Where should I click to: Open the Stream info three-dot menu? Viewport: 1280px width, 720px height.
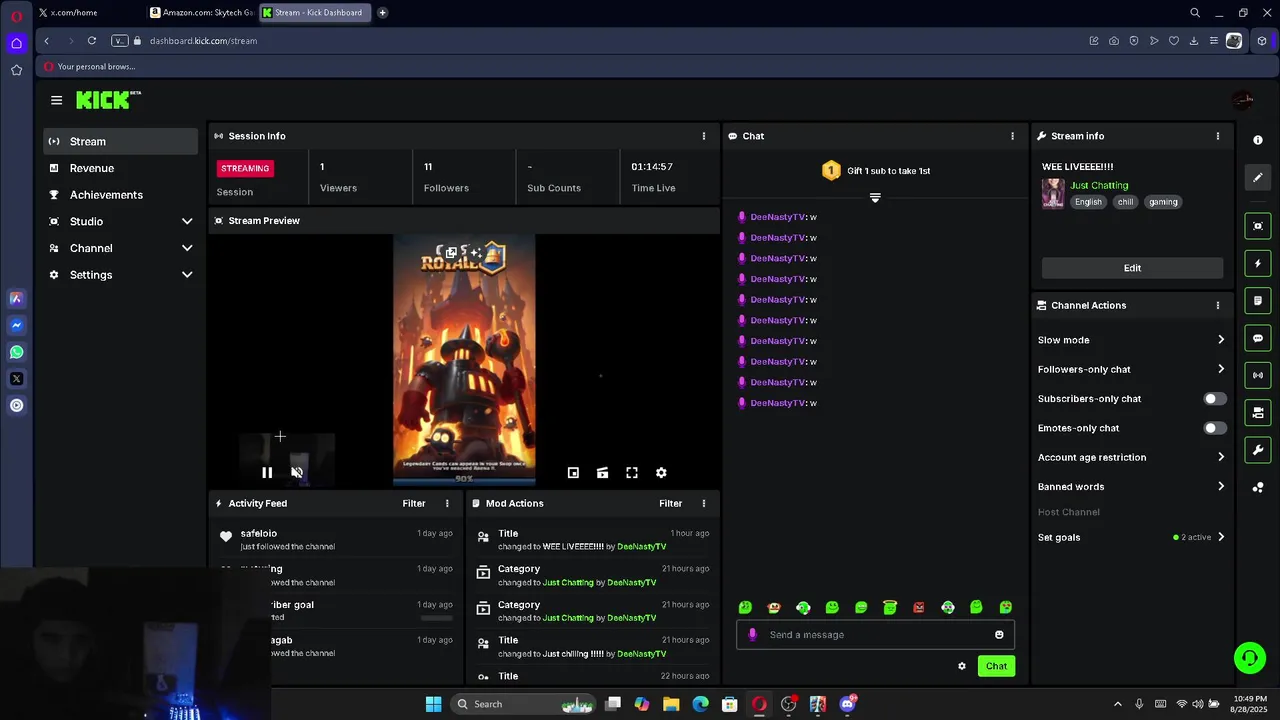(x=1218, y=136)
